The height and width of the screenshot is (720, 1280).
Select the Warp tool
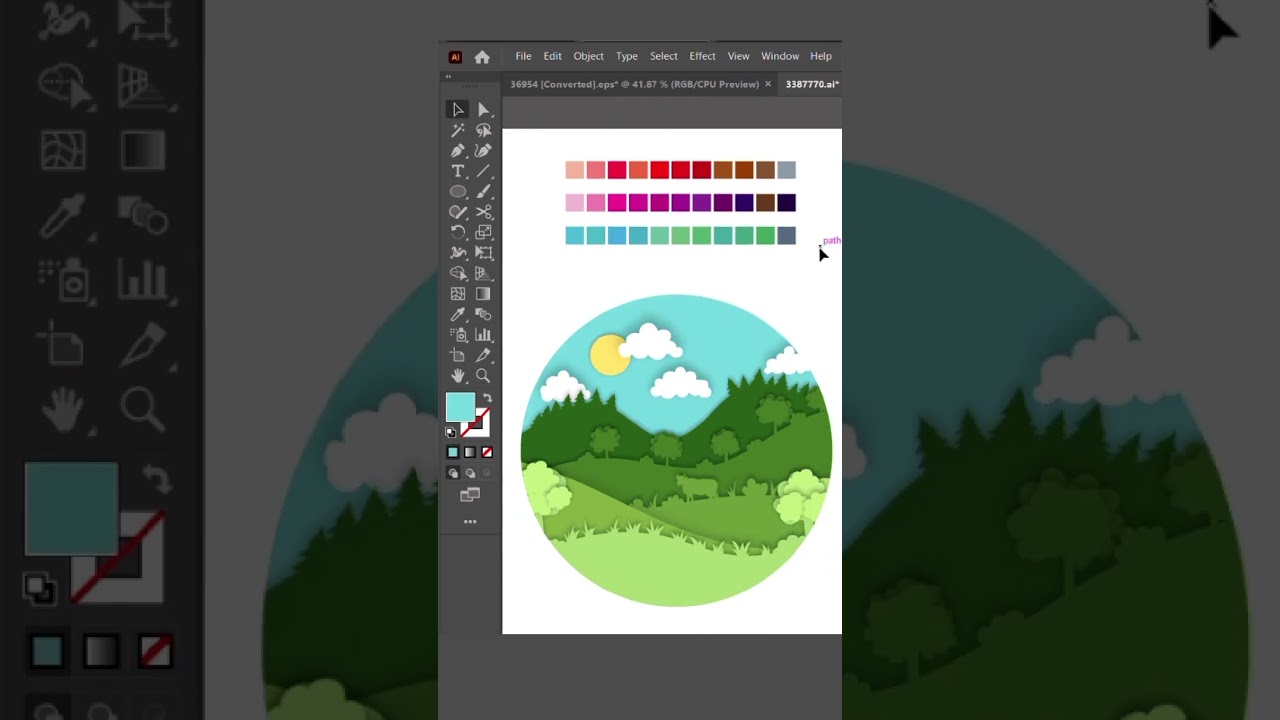tap(458, 253)
